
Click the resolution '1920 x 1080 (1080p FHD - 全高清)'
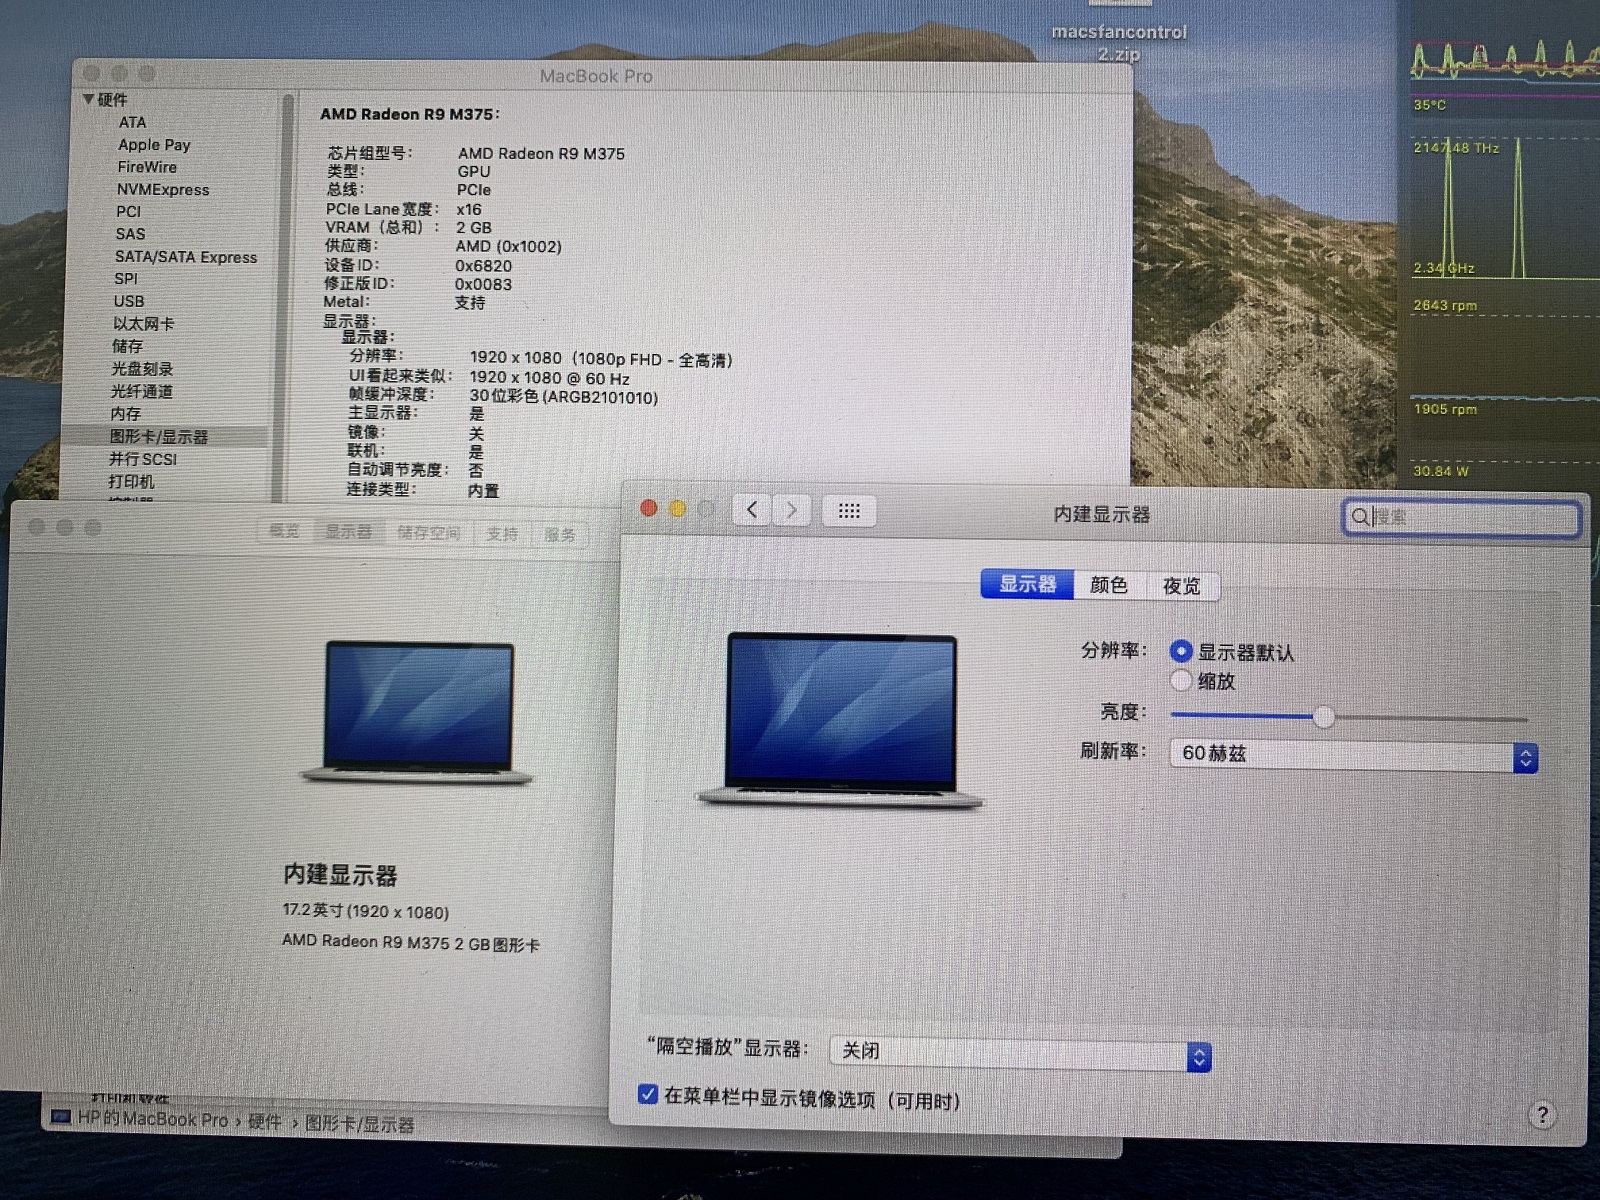[x=601, y=359]
